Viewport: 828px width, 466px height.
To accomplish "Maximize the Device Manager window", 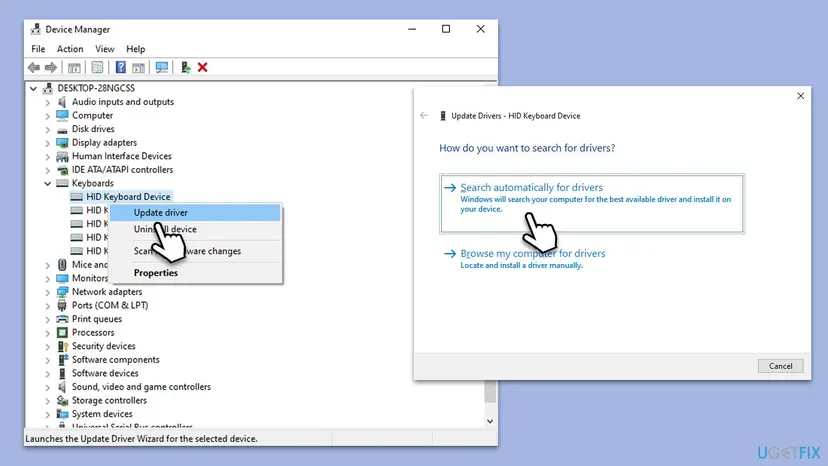I will click(446, 29).
